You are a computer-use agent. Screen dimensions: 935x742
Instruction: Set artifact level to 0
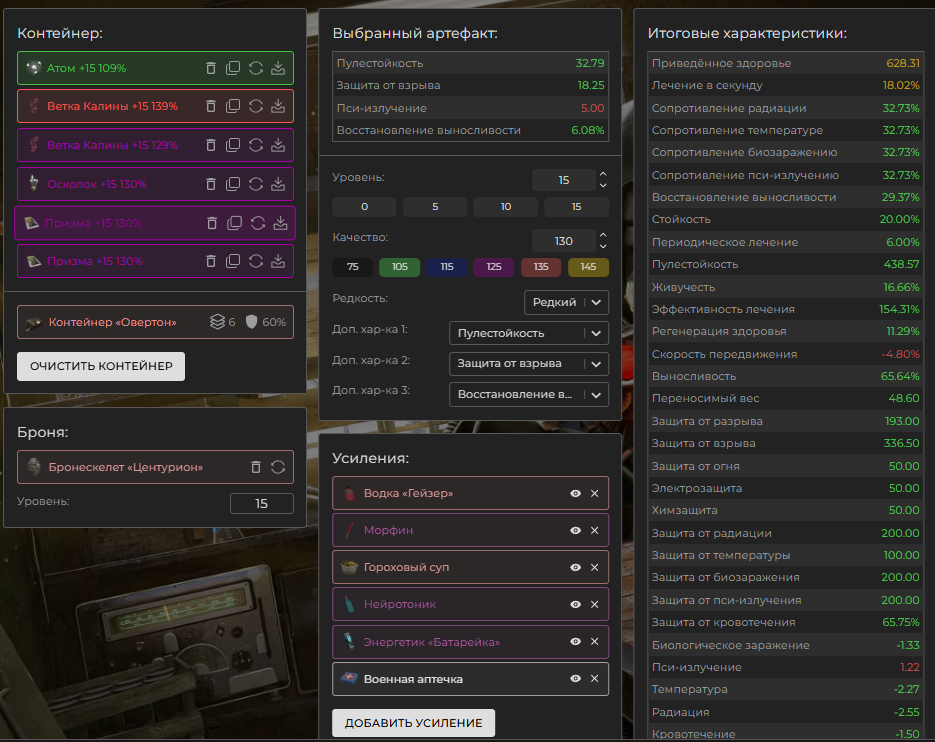click(x=364, y=206)
